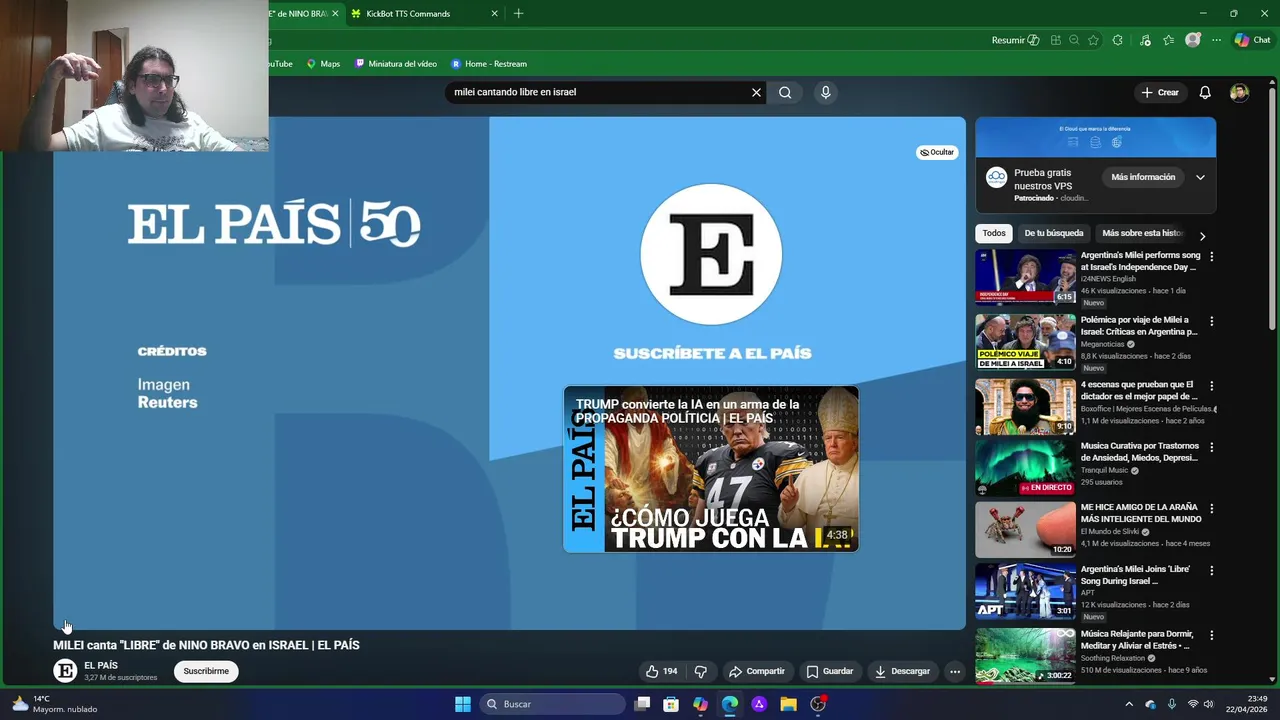Image resolution: width=1280 pixels, height=720 pixels.
Task: Open options for Musica Curativa live stream
Action: pyautogui.click(x=1212, y=448)
